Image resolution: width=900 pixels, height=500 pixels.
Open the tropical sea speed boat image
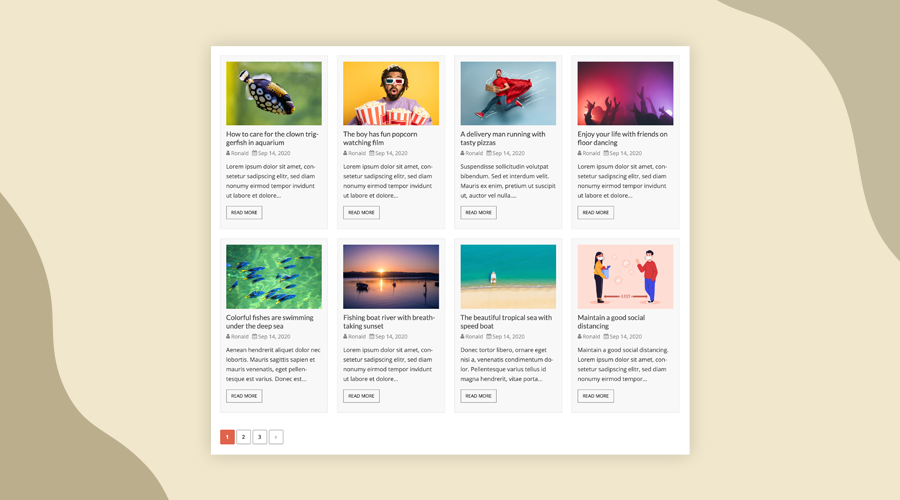coord(508,277)
